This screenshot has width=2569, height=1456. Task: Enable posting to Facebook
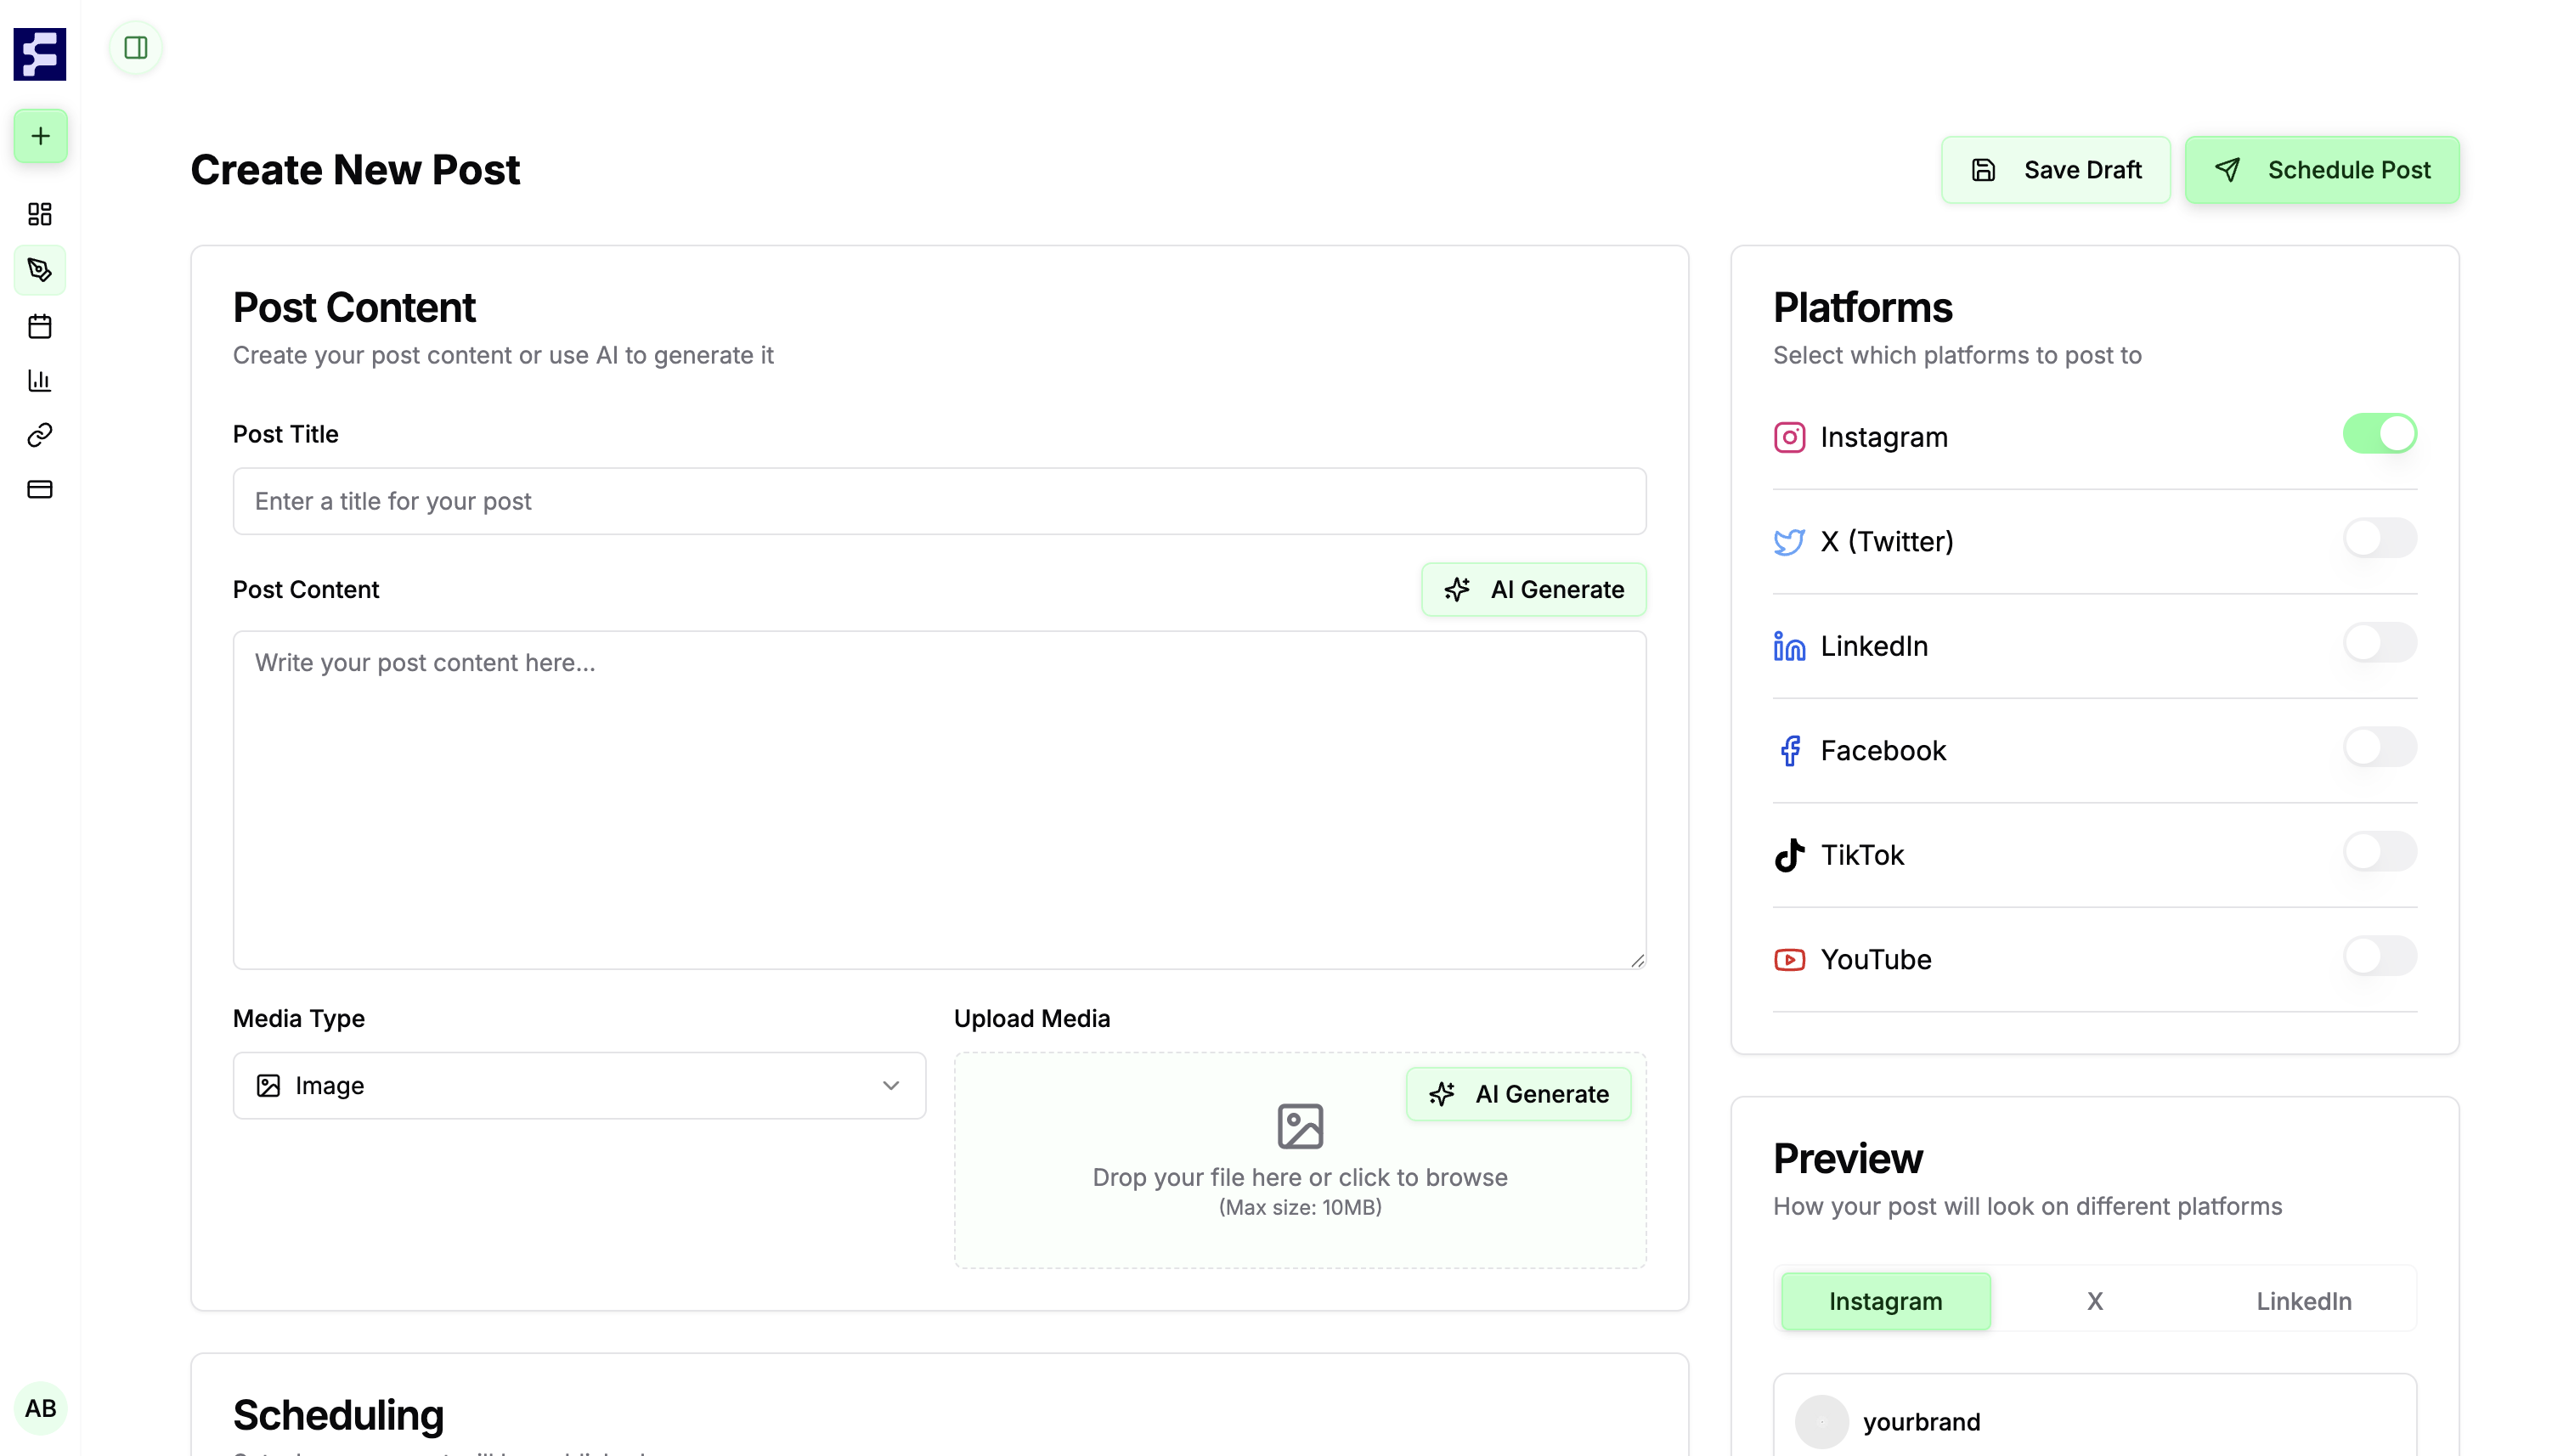coord(2380,746)
